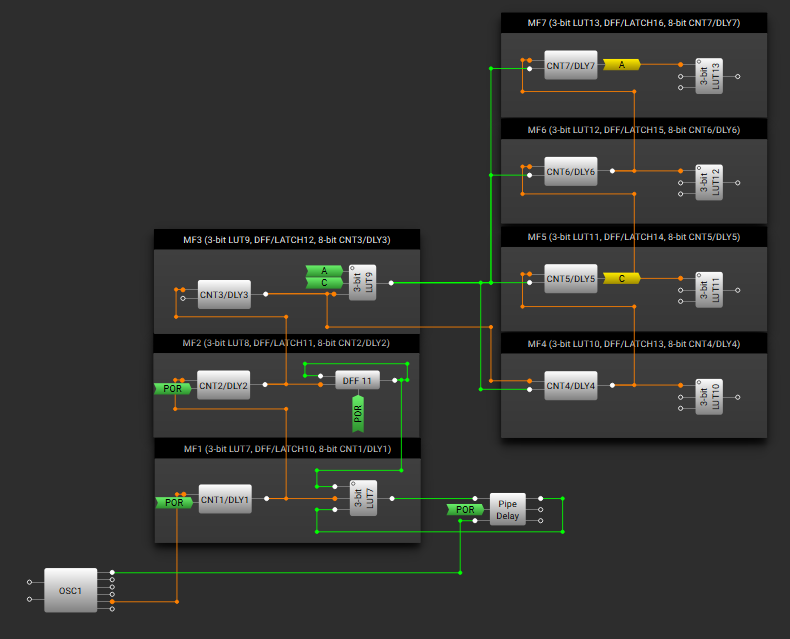This screenshot has height=639, width=790.
Task: Click the 3-bit LUT9 output pin
Action: 391,283
